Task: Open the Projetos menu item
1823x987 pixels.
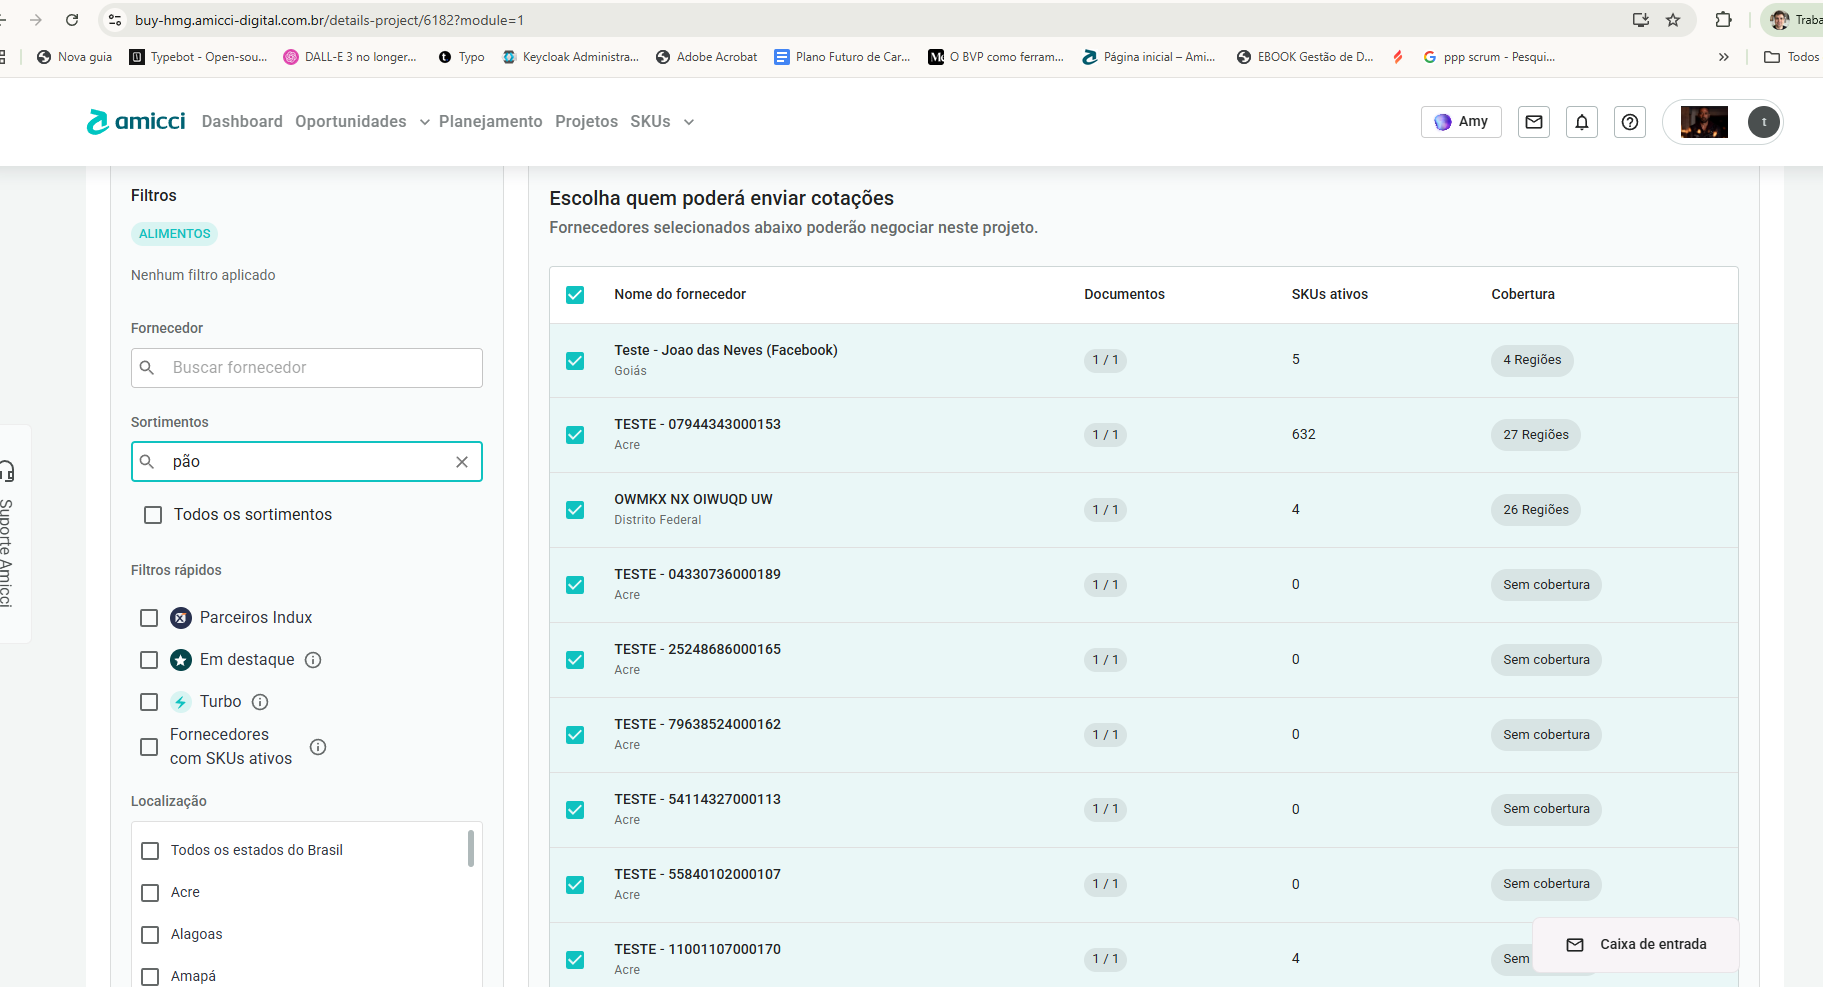Action: [586, 122]
